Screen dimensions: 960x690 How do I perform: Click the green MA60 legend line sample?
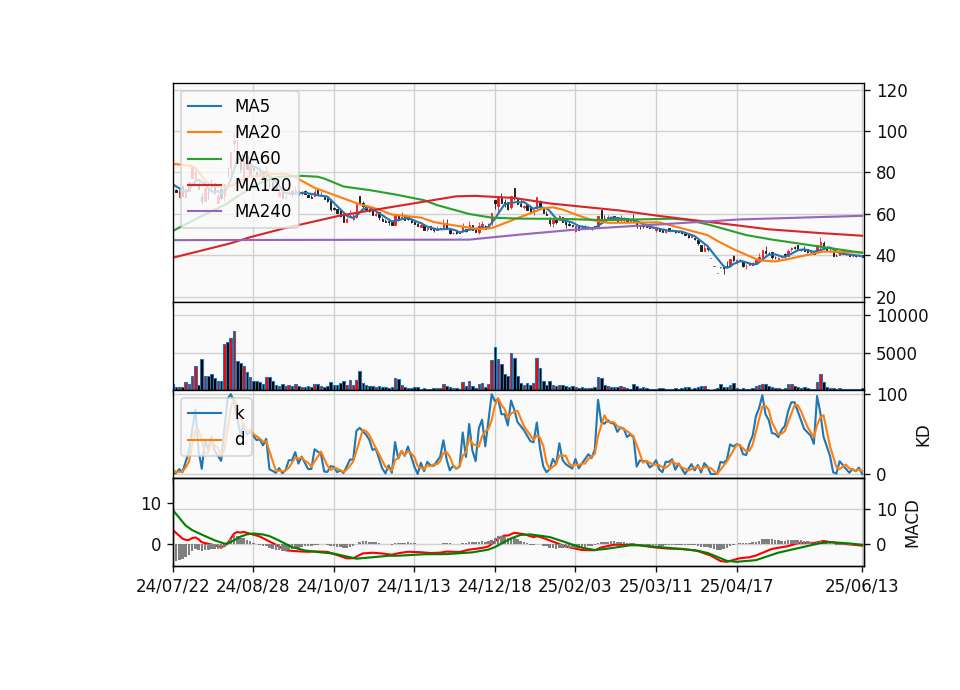(204, 159)
